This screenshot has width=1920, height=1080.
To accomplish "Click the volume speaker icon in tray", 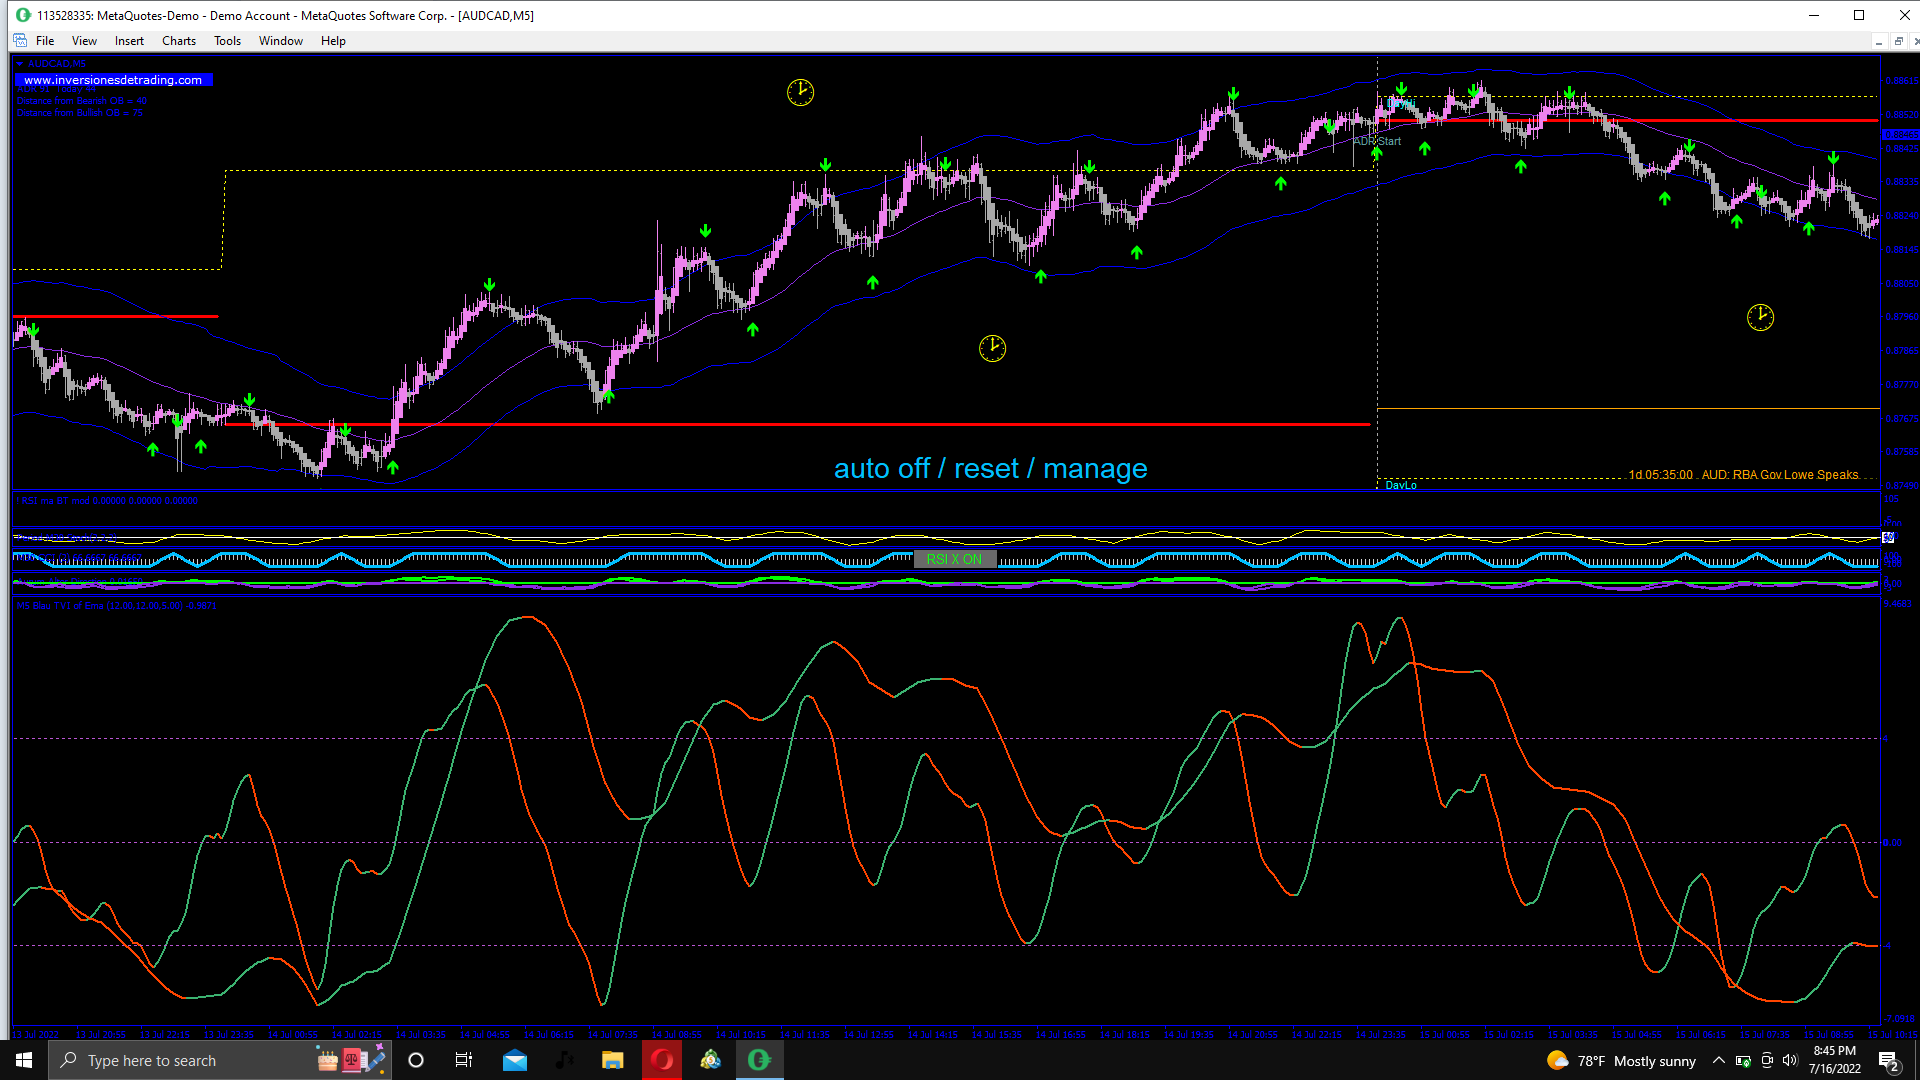I will pyautogui.click(x=1790, y=1060).
